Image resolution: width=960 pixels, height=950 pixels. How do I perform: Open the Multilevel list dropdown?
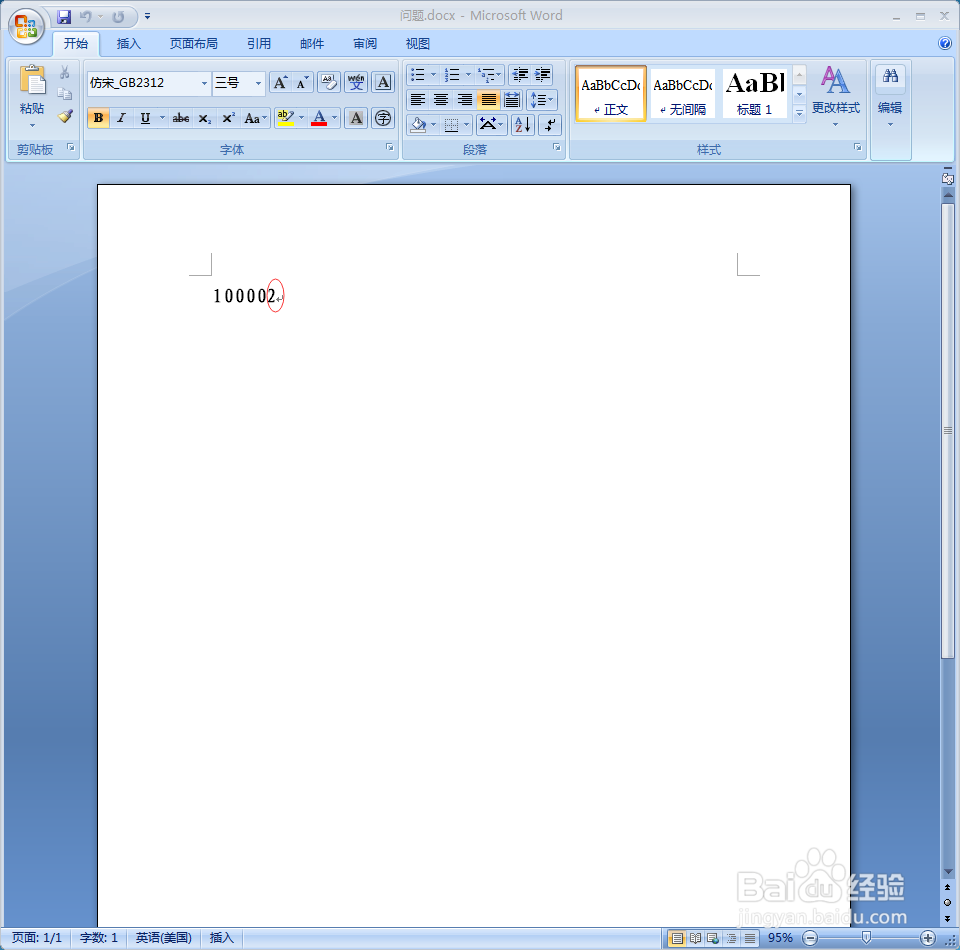pos(490,75)
